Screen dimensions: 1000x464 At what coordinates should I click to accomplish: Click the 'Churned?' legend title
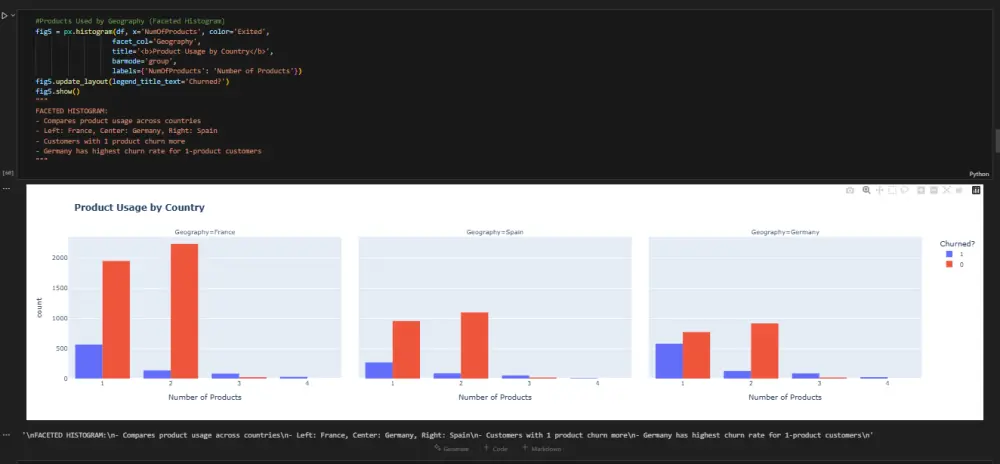tap(957, 243)
